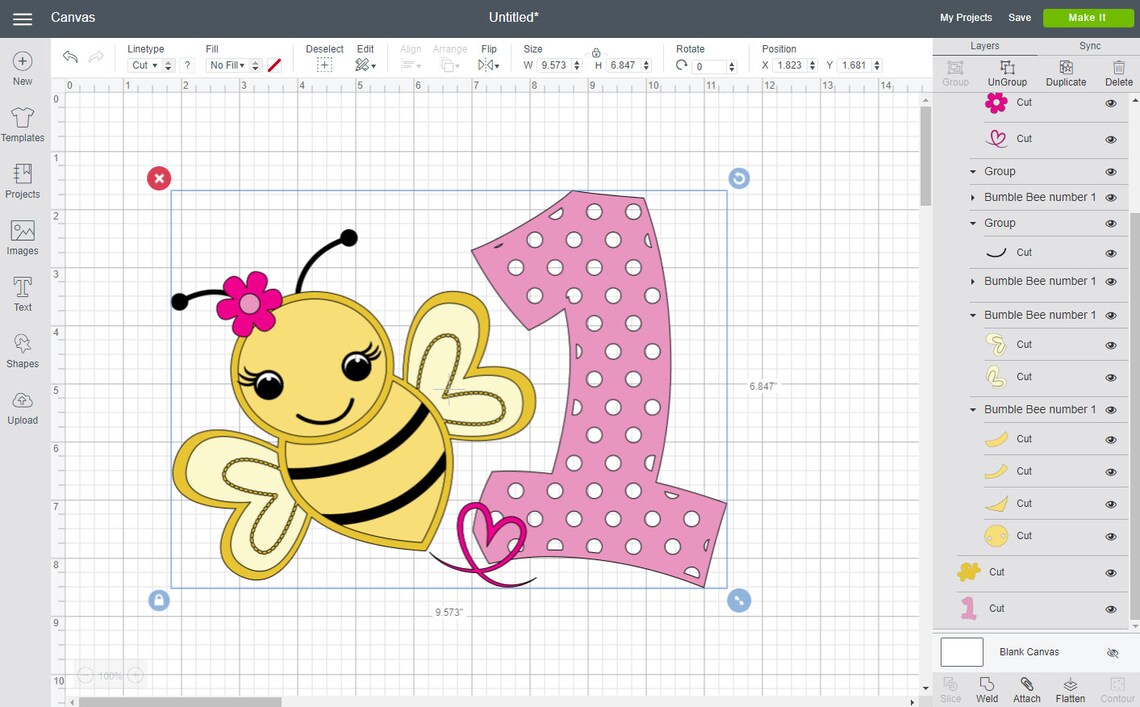Image resolution: width=1140 pixels, height=707 pixels.
Task: Hide the pink flower Cut layer
Action: coord(1111,103)
